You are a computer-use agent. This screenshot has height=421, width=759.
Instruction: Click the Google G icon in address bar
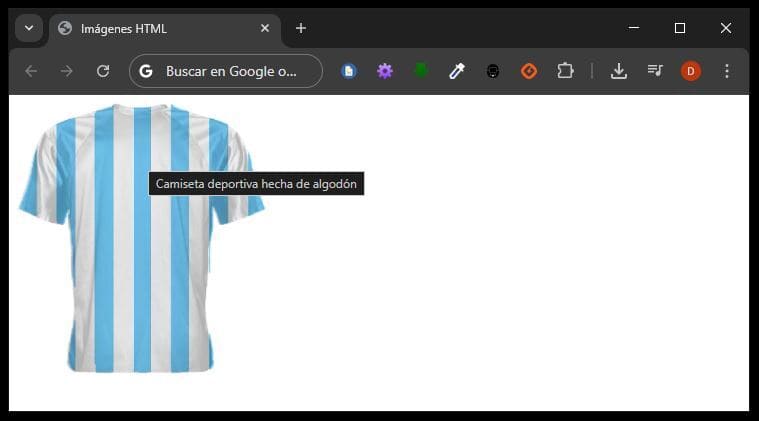(146, 72)
